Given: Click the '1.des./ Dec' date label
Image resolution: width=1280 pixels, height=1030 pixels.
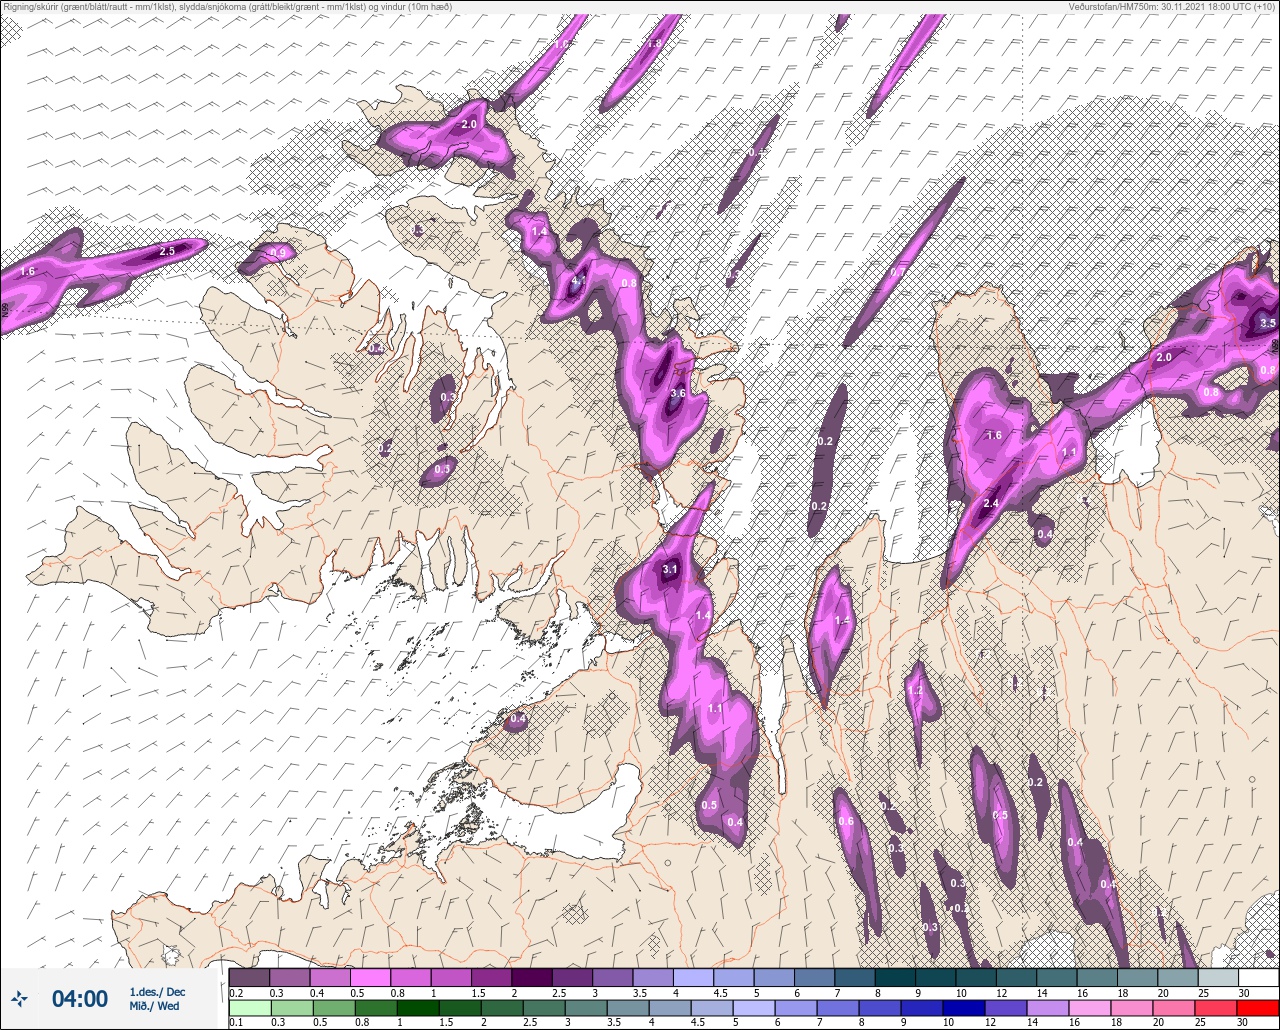Looking at the screenshot, I should pos(157,992).
